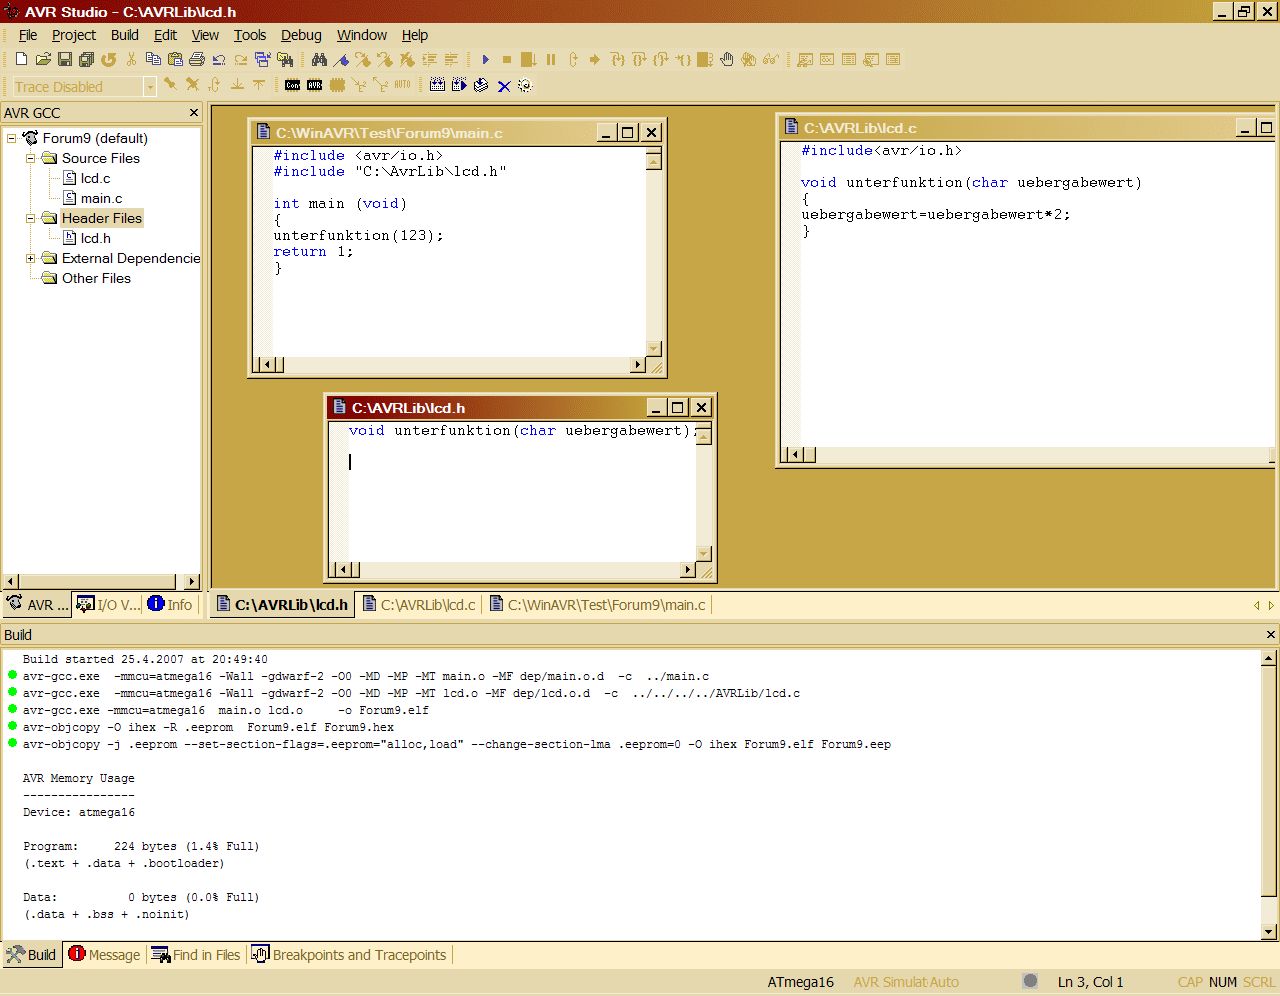Image resolution: width=1280 pixels, height=996 pixels.
Task: Expand the External Dependencies folder
Action: click(30, 258)
